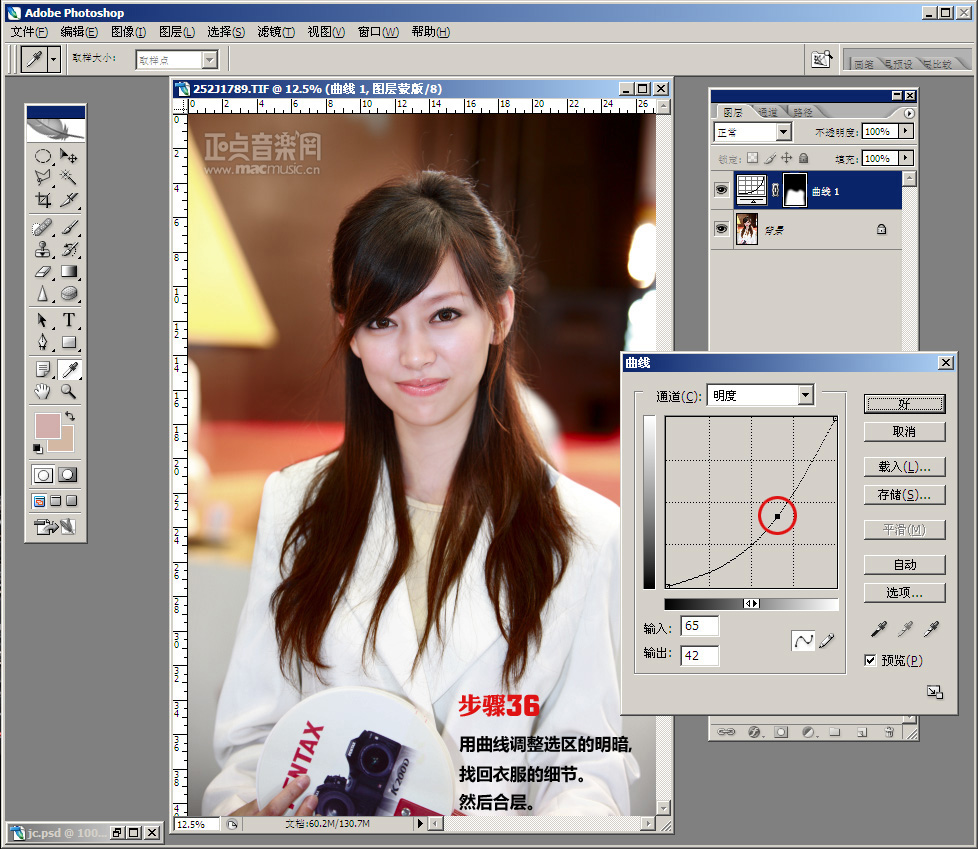Screen dimensions: 978x849
Task: Open the 滤镜 (Filter) menu
Action: coord(276,32)
